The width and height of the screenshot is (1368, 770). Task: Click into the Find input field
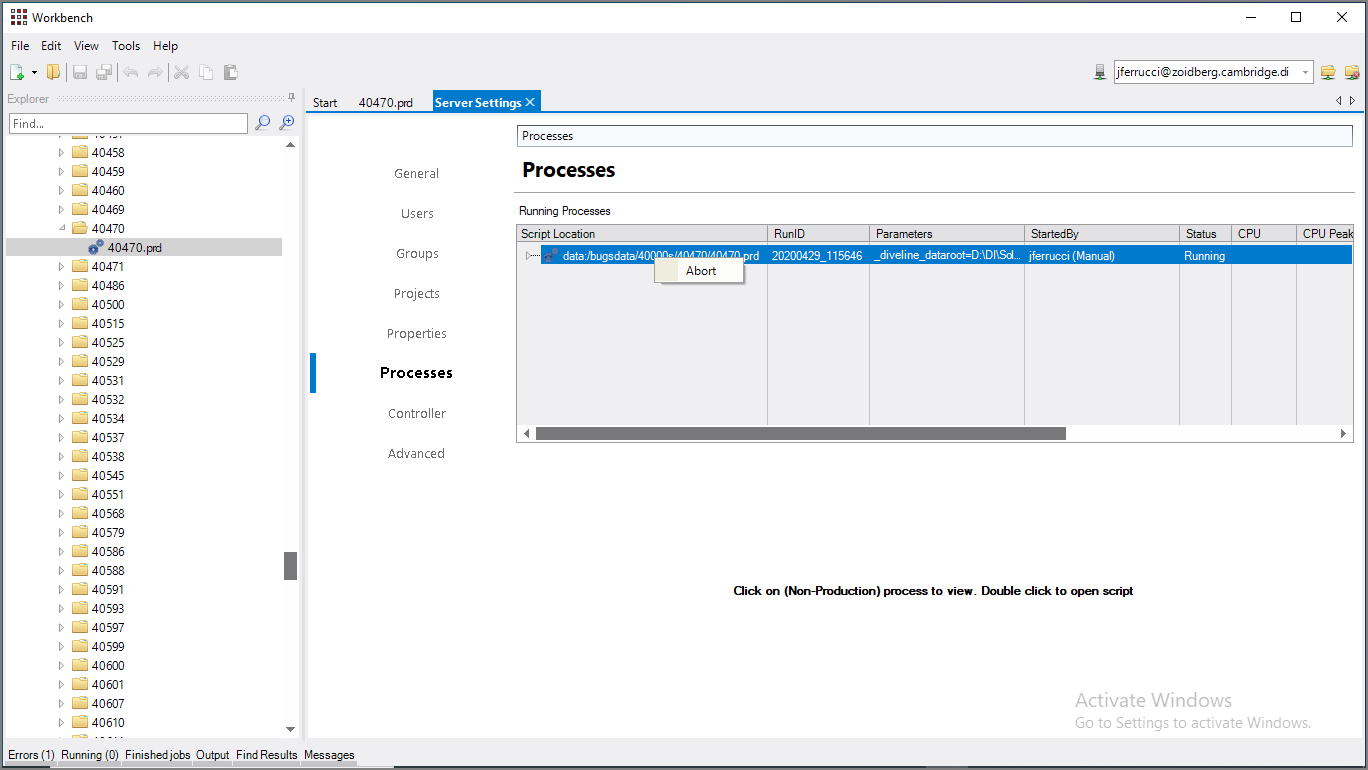(128, 123)
